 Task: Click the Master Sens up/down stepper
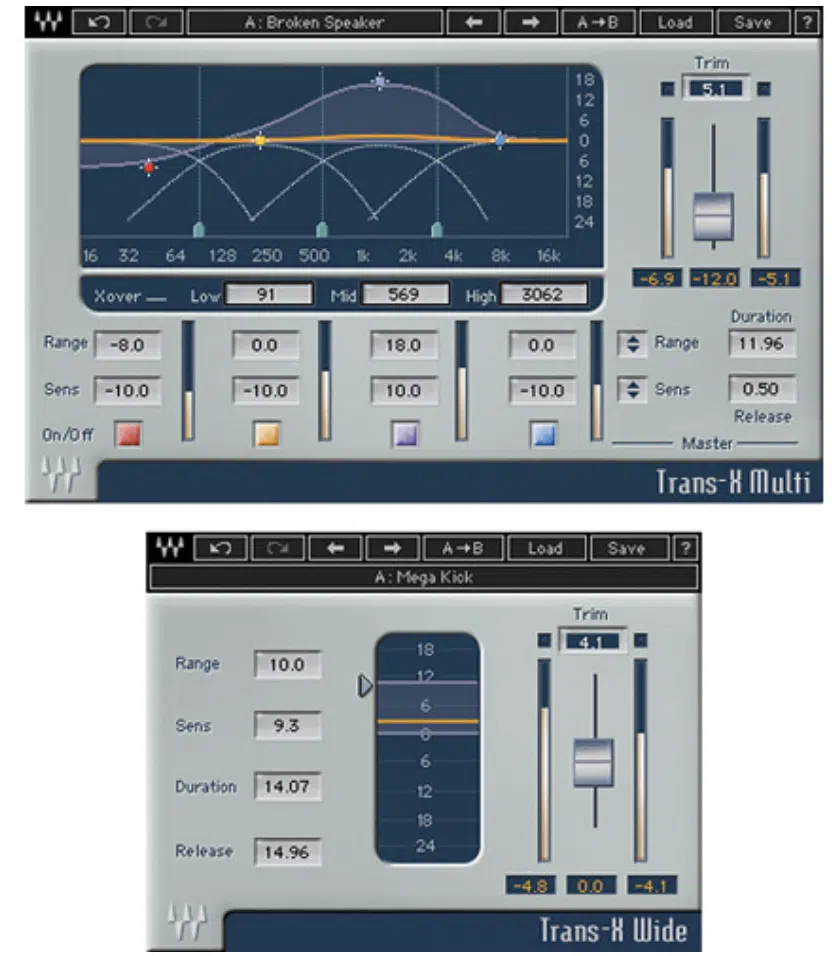[632, 389]
